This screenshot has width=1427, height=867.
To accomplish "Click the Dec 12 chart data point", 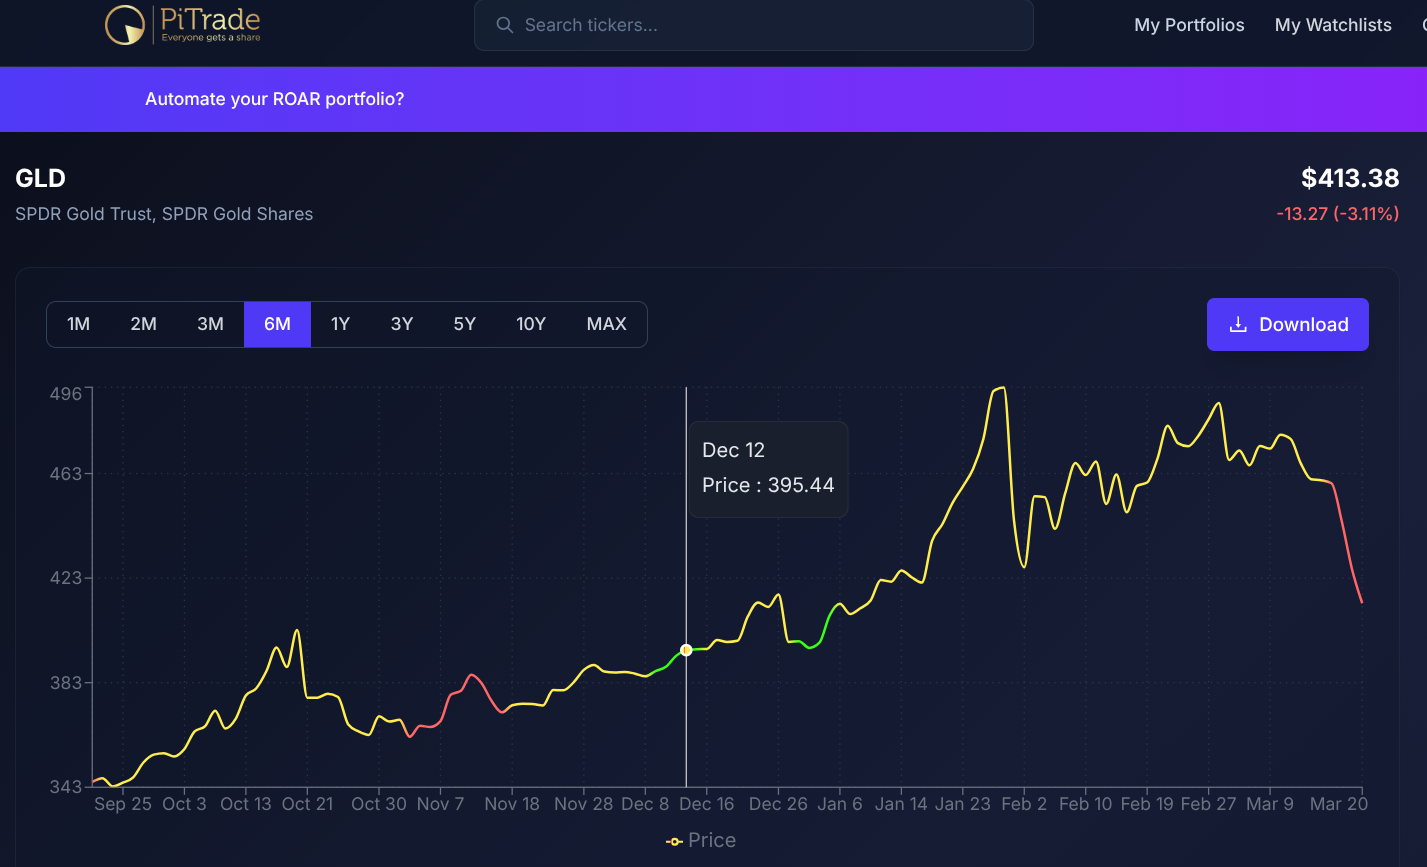I will [686, 650].
